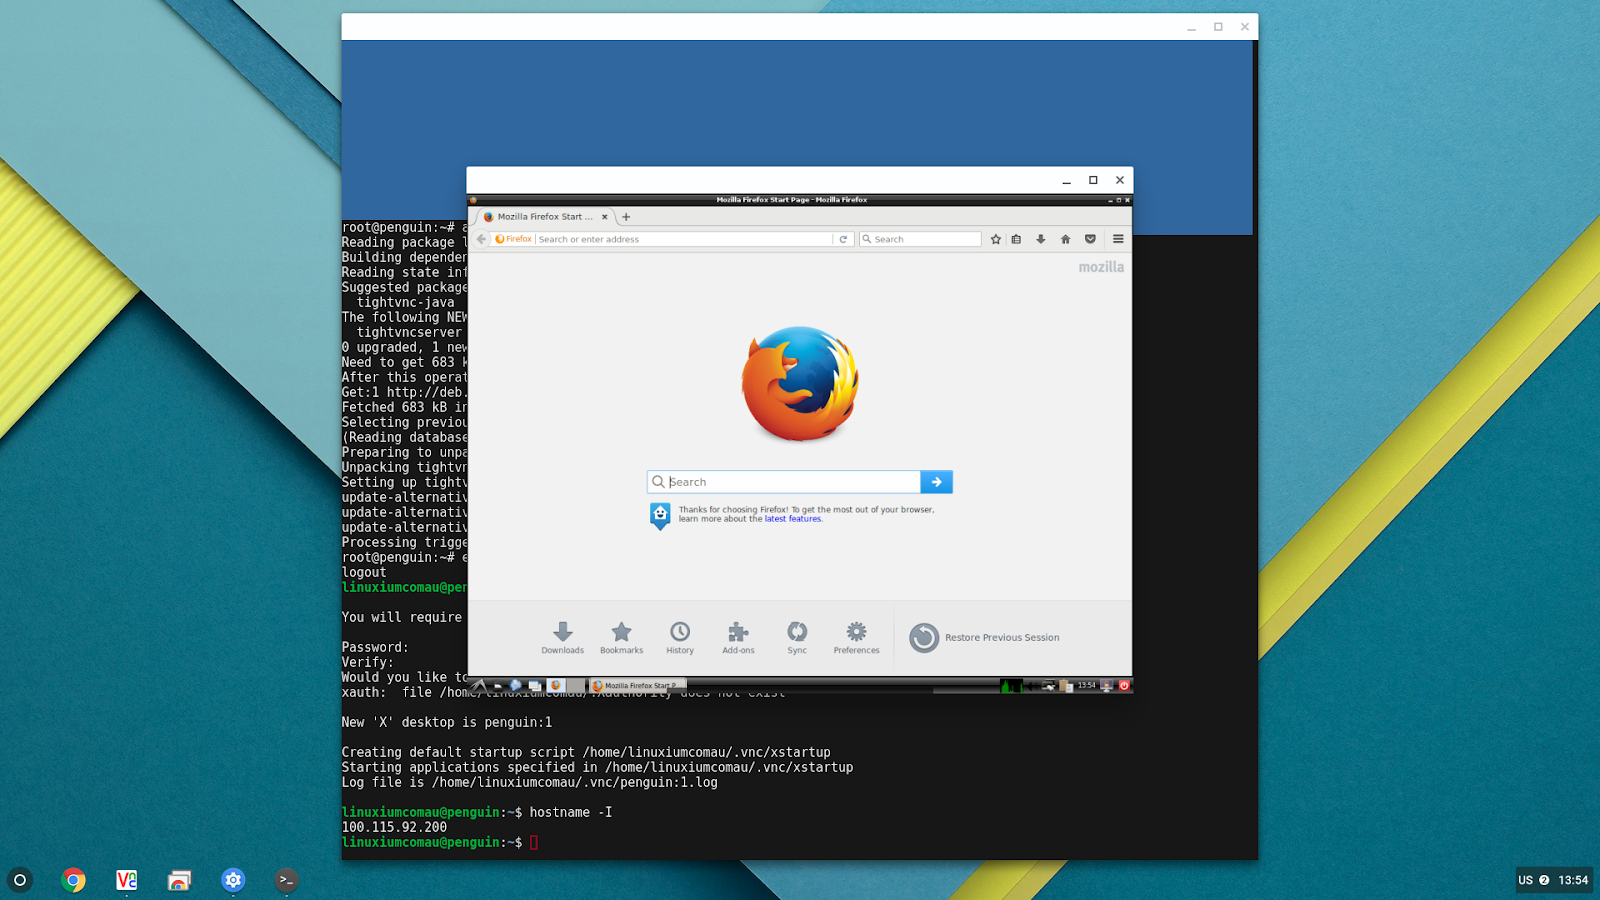This screenshot has height=900, width=1600.
Task: Open Add-ons from the start page
Action: pos(738,637)
